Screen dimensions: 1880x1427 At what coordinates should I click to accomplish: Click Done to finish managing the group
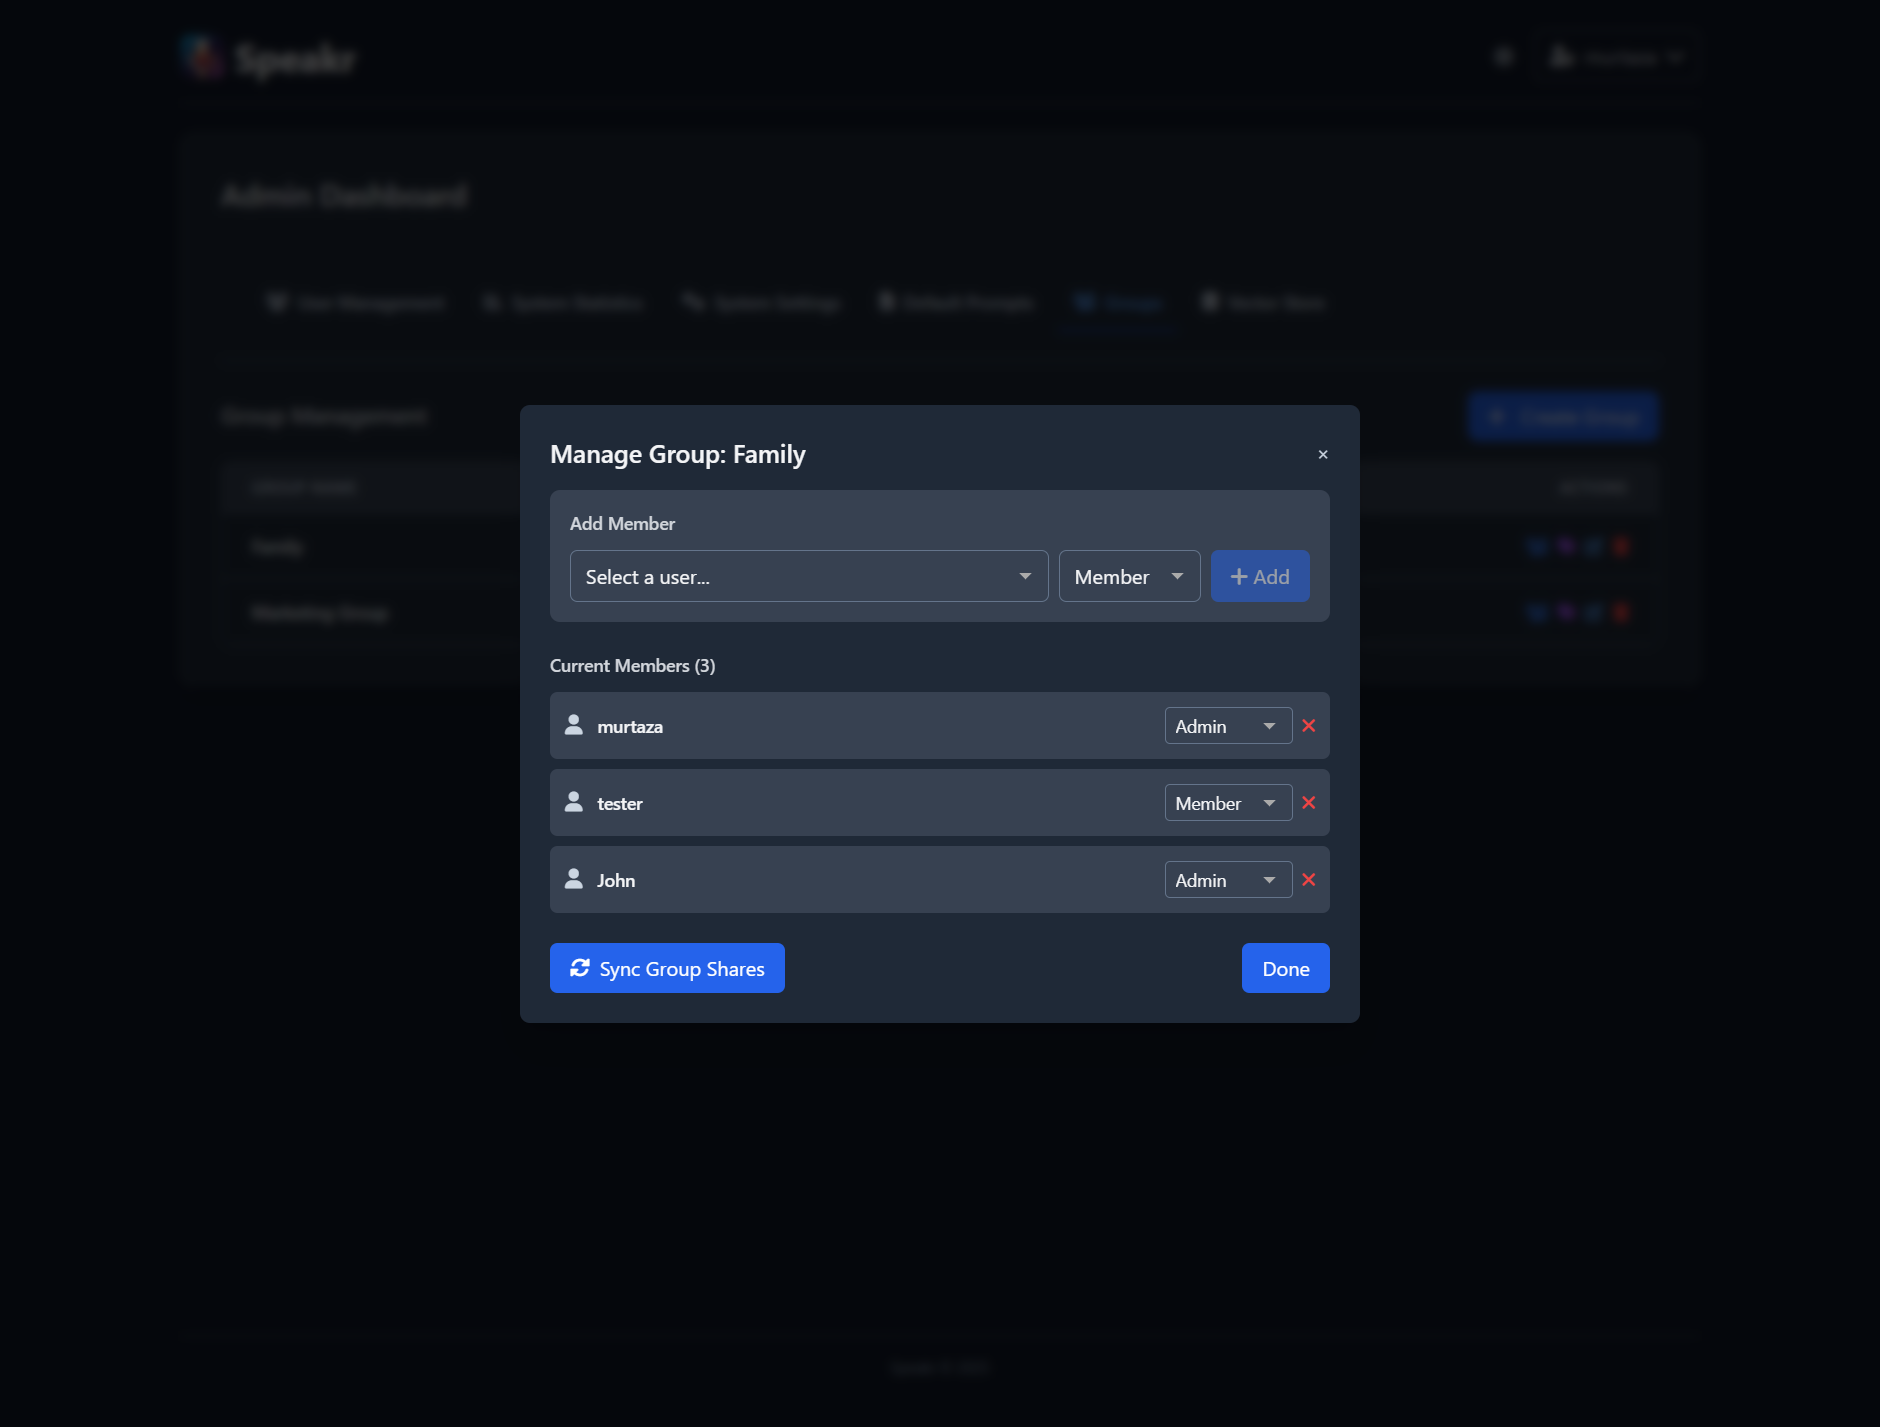1285,968
